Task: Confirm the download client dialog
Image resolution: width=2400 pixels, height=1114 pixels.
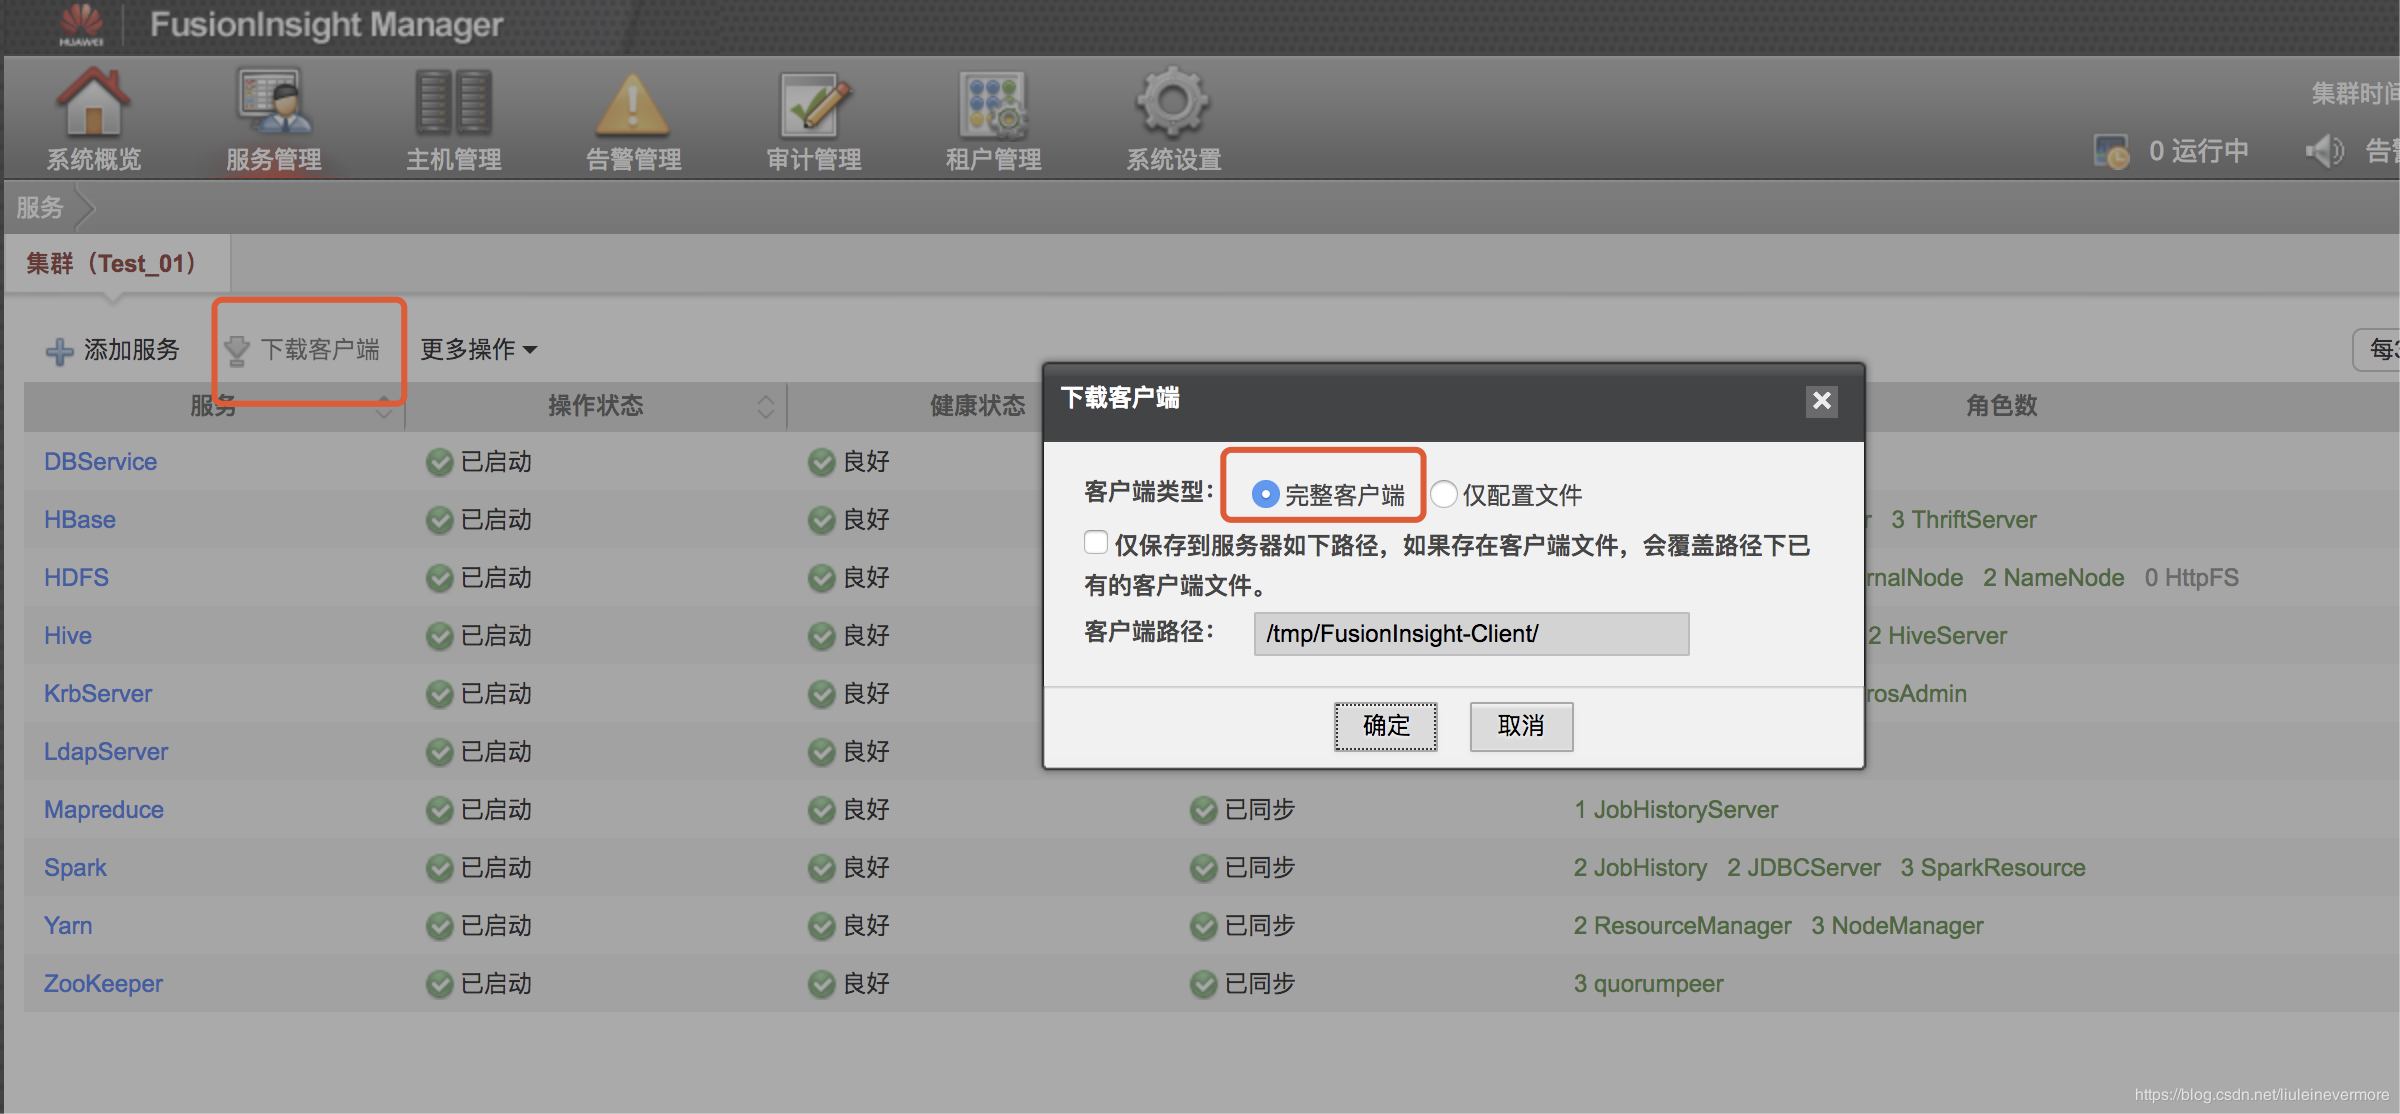Action: point(1385,726)
